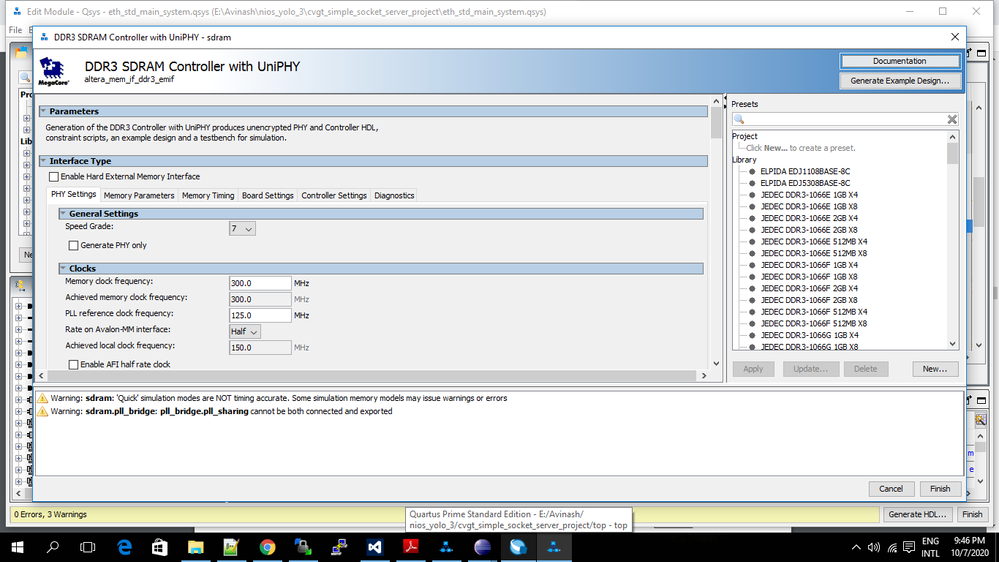This screenshot has height=562, width=999.
Task: Launch Microsoft Edge from taskbar
Action: [x=124, y=547]
